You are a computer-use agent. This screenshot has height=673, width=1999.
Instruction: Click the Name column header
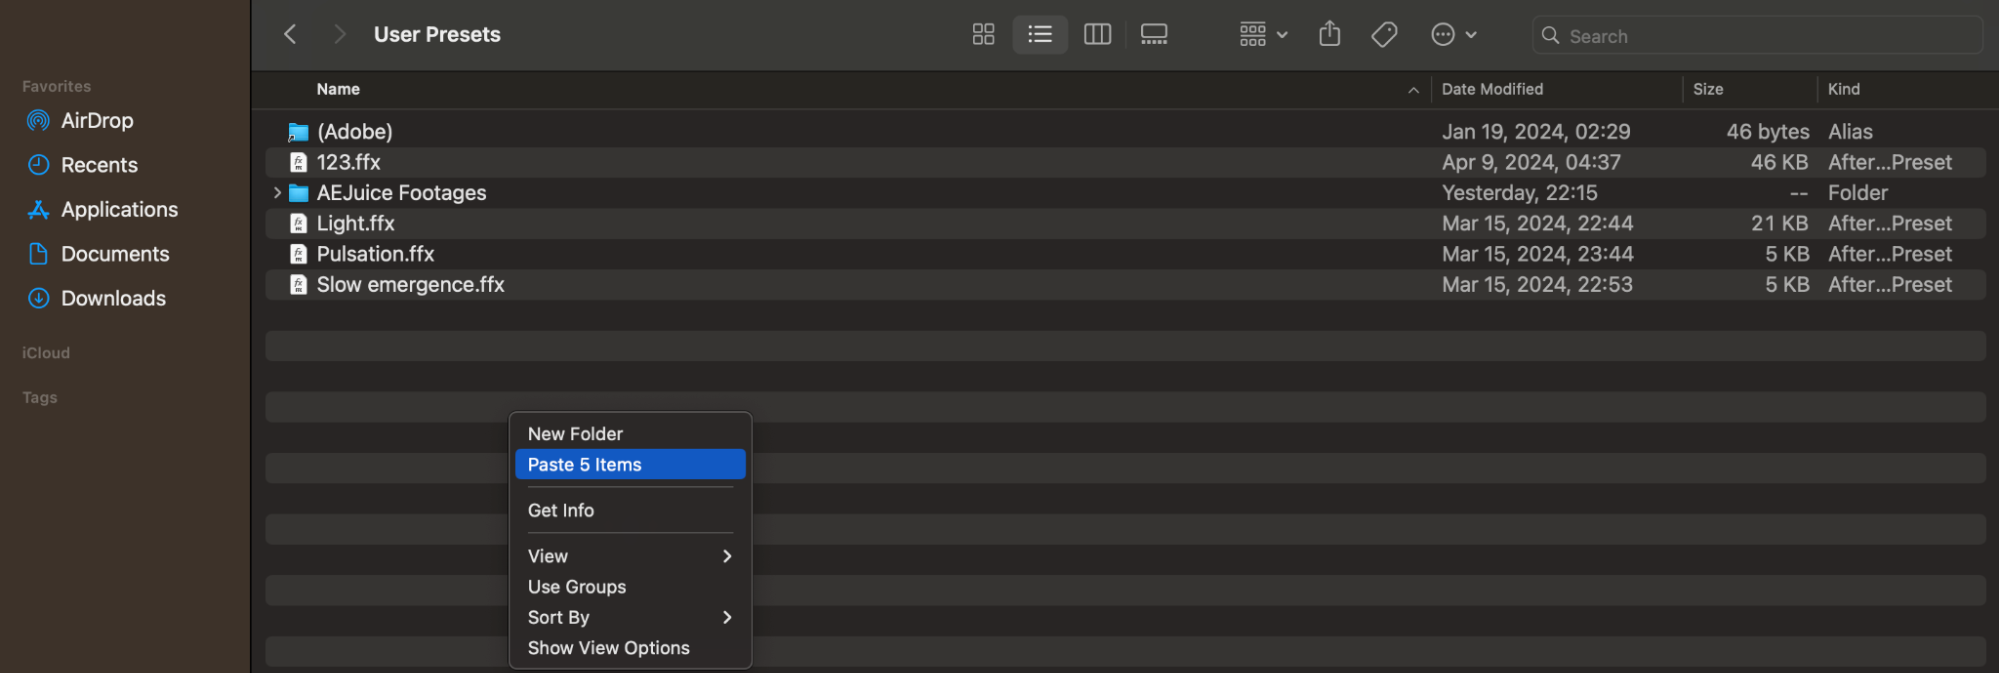click(x=338, y=89)
